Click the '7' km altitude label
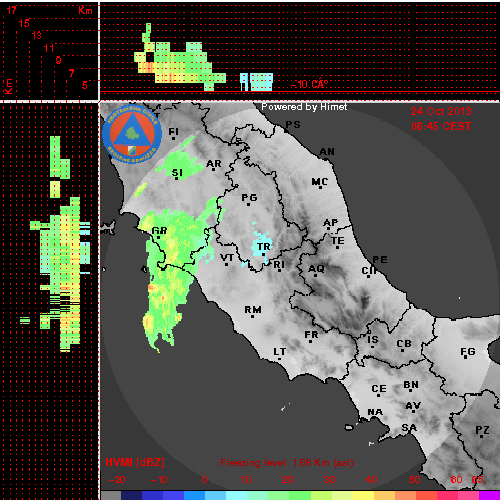Viewport: 500px width, 500px height. click(x=71, y=73)
